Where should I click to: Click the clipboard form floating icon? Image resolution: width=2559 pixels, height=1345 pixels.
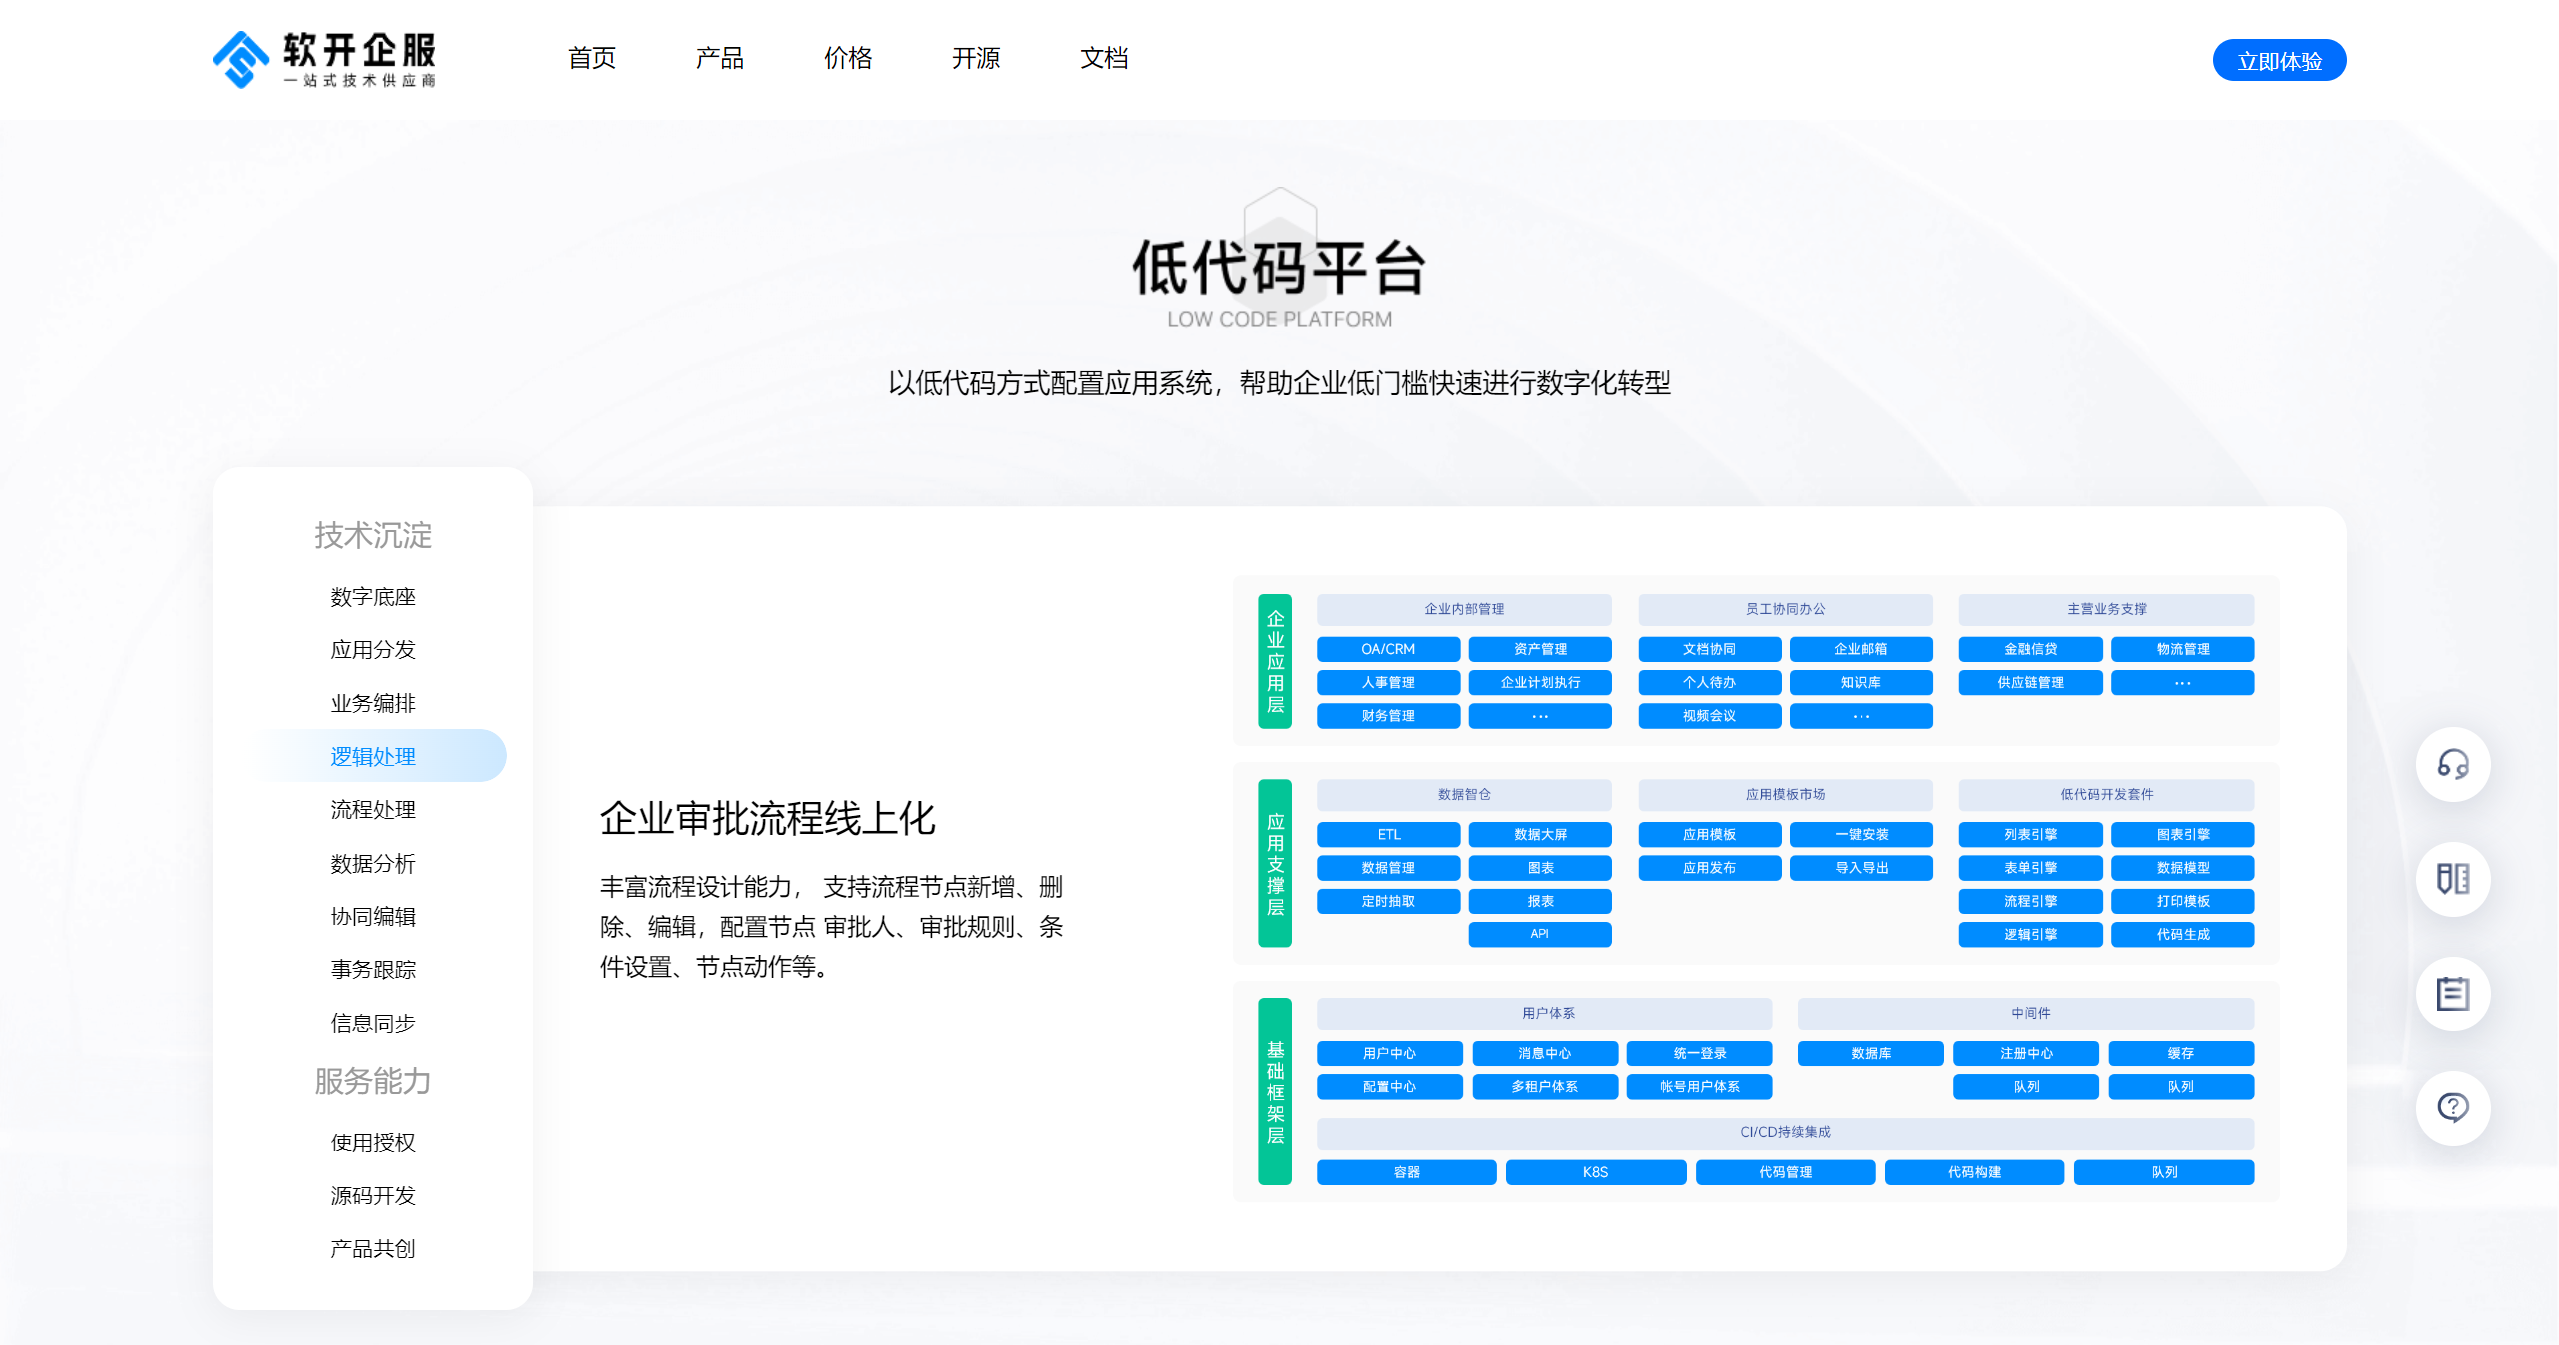(2451, 993)
